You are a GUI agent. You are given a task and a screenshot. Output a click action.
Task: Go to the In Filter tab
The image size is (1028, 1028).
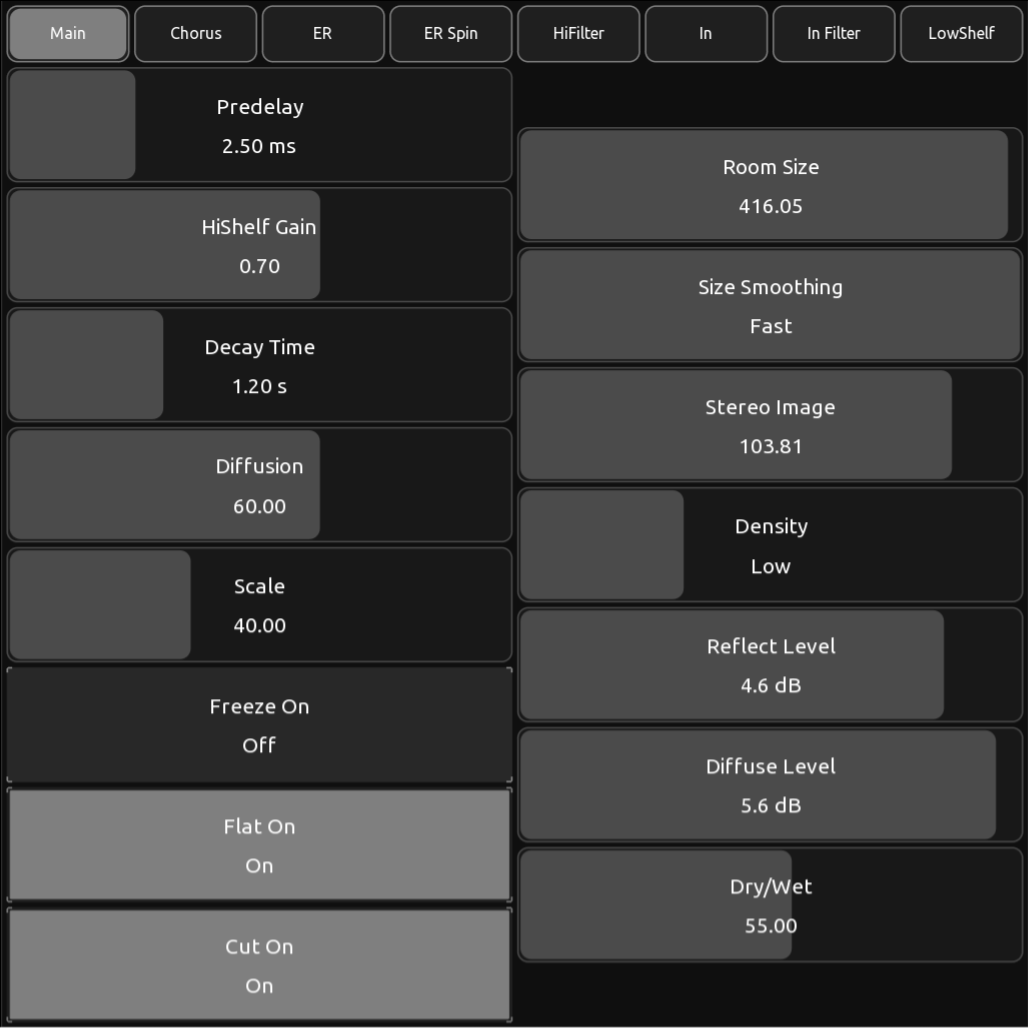click(x=833, y=34)
